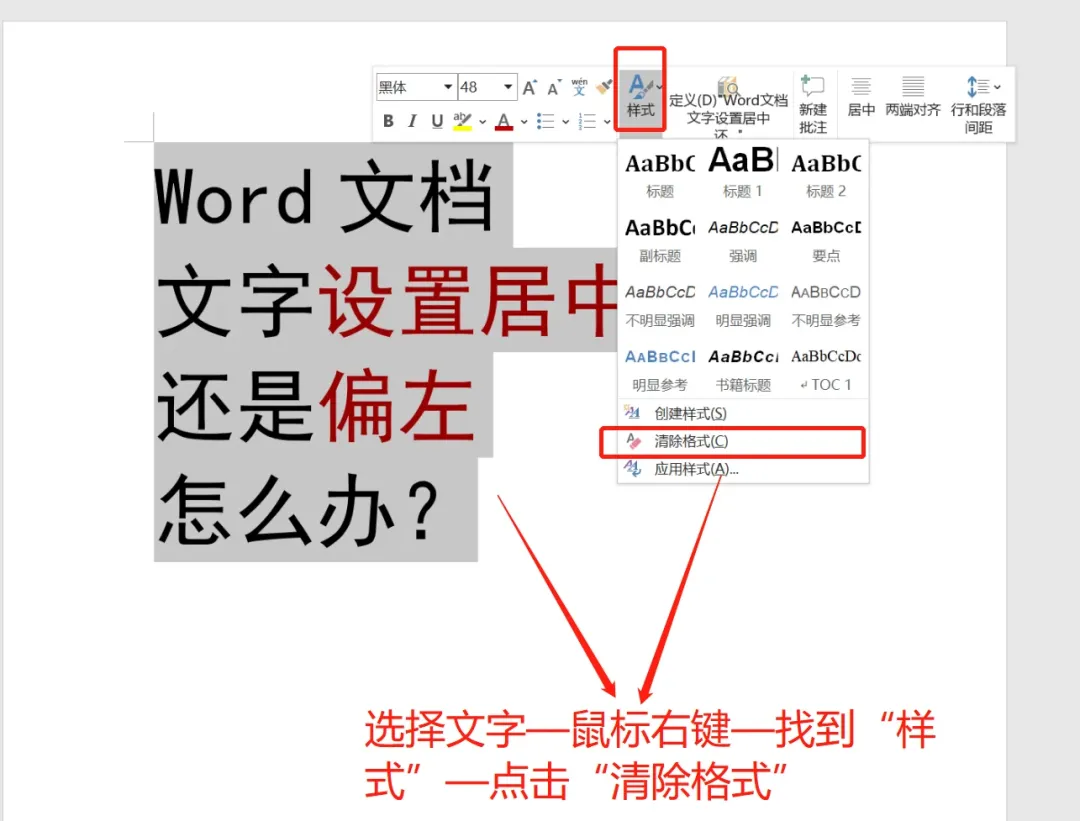The image size is (1080, 821).
Task: Click the selected text 'Word 文档'
Action: (324, 196)
